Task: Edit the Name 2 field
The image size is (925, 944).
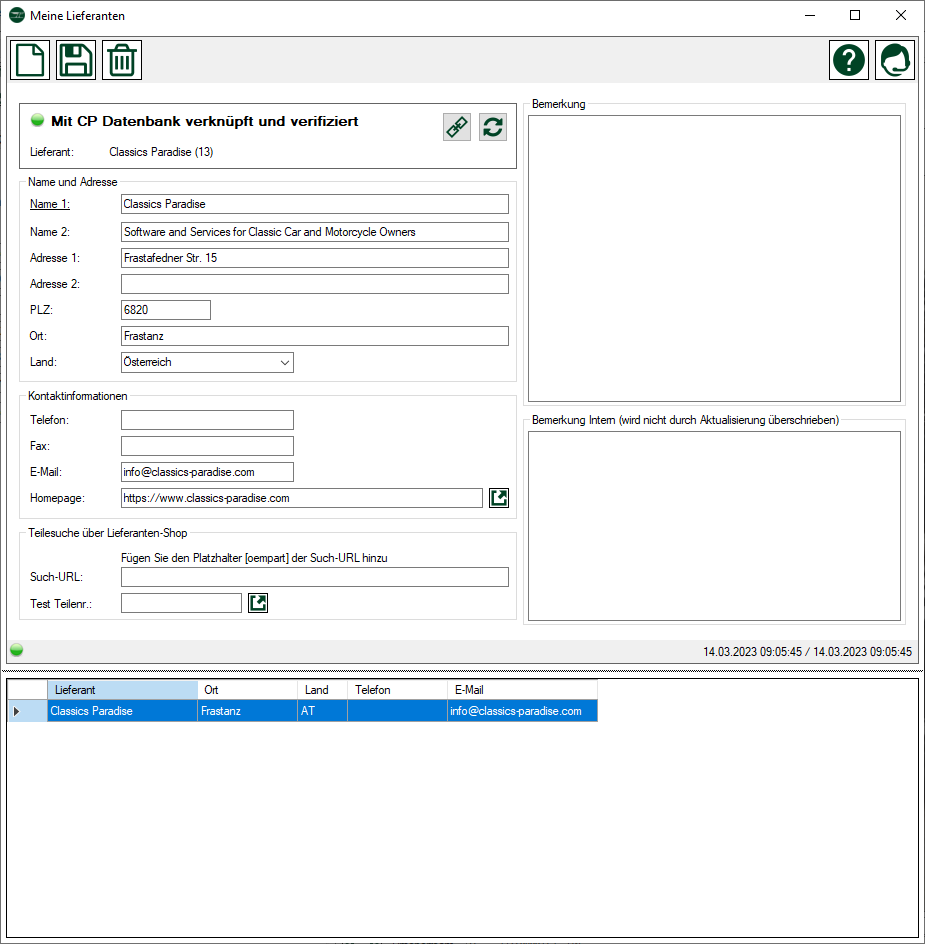Action: tap(314, 232)
